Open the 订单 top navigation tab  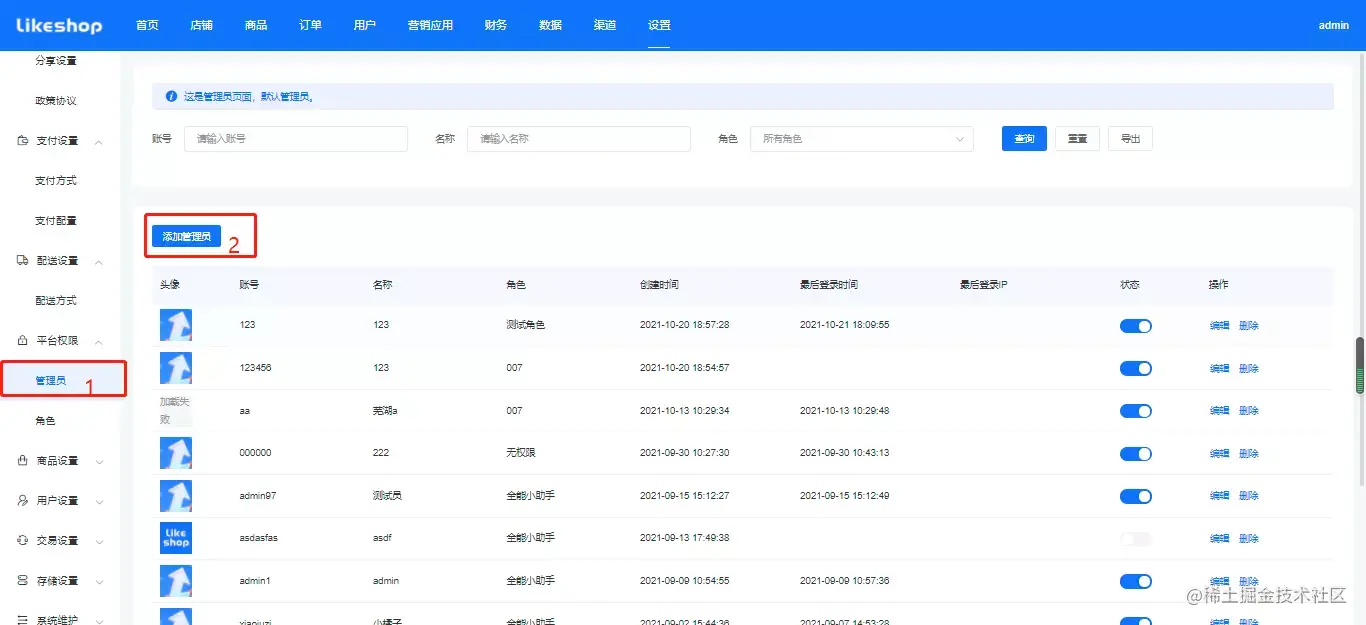(310, 25)
